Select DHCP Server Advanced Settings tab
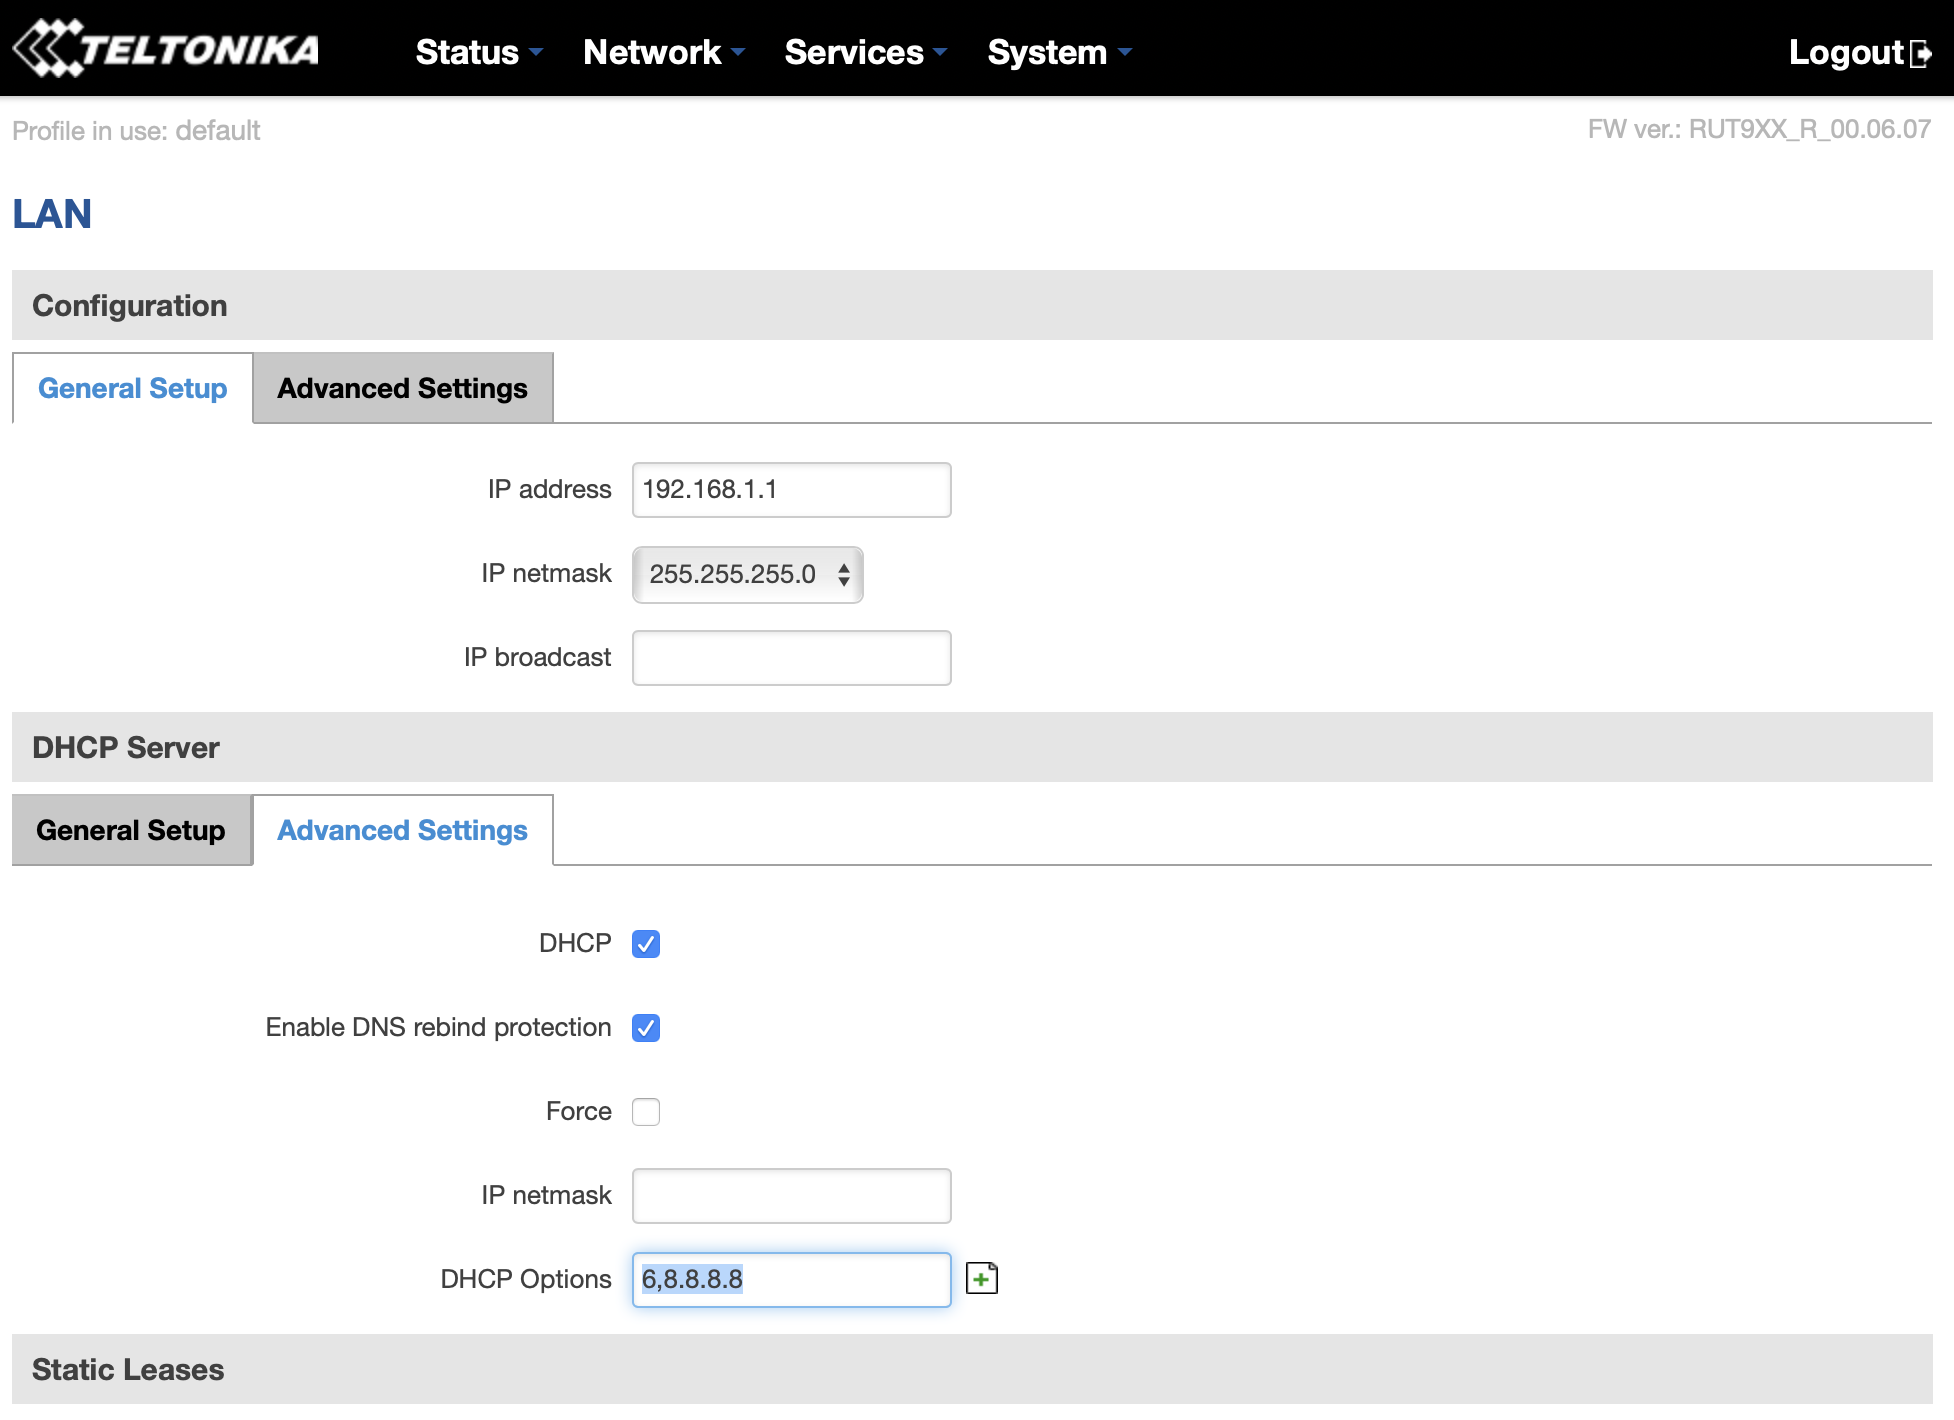The image size is (1954, 1420). [x=402, y=830]
